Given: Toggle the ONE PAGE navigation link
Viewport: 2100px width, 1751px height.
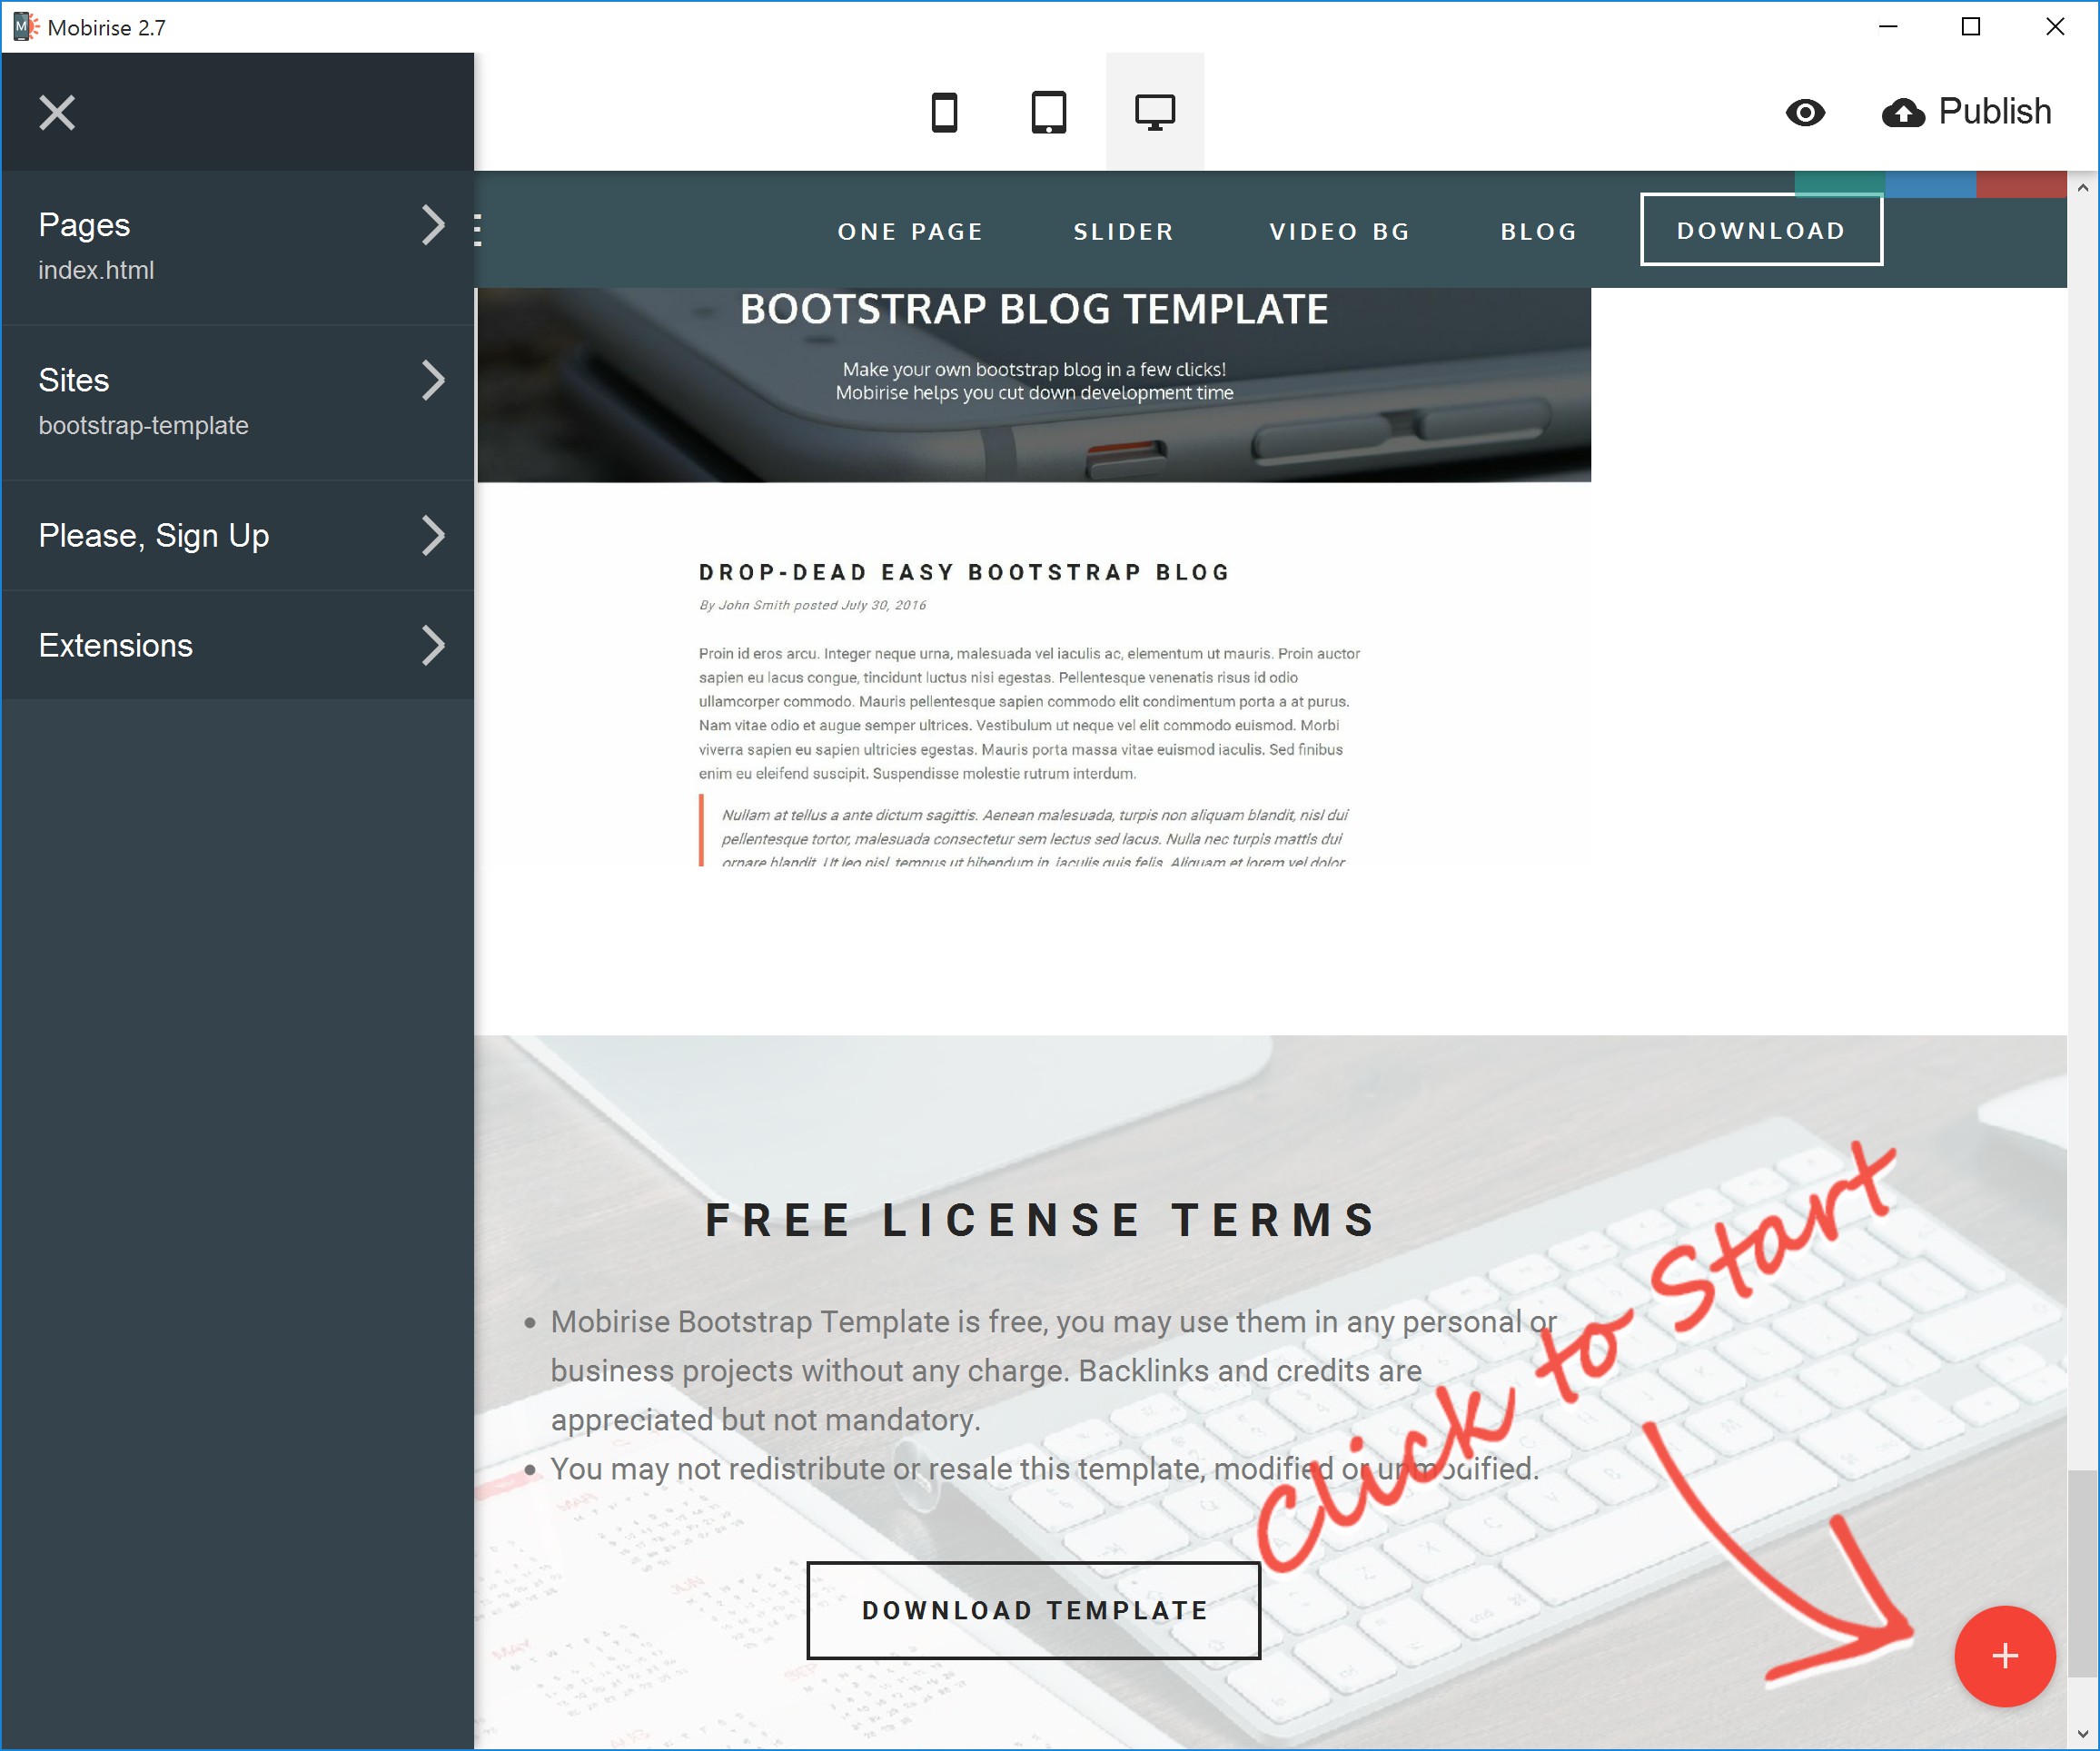Looking at the screenshot, I should point(912,230).
